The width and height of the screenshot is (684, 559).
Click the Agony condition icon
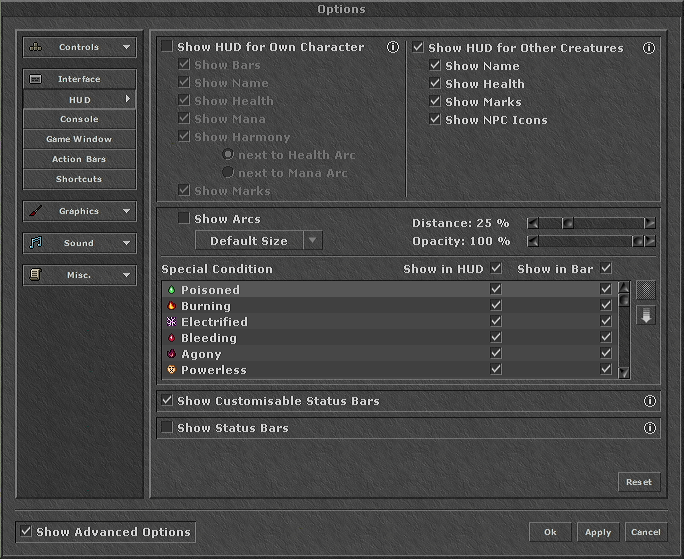[x=171, y=354]
